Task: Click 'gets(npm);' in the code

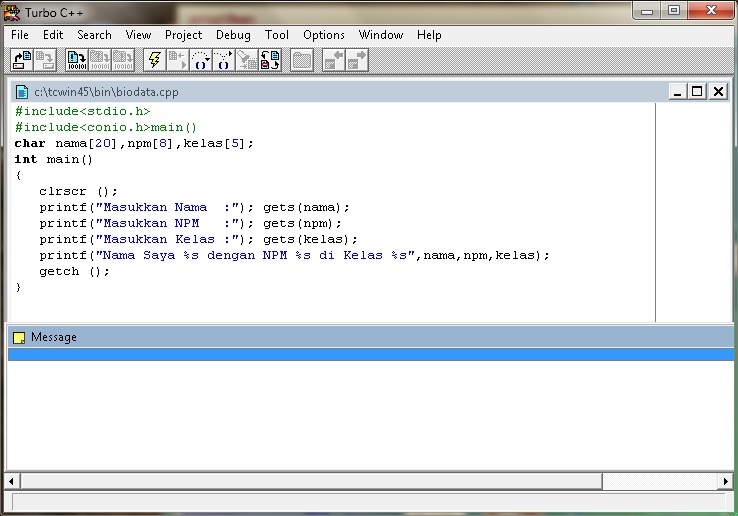Action: (302, 223)
